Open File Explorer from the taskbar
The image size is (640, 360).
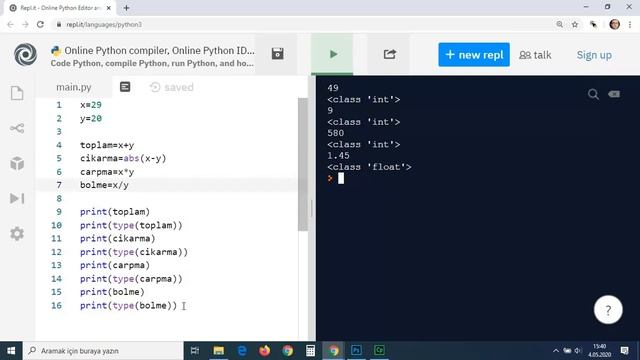[x=218, y=351]
